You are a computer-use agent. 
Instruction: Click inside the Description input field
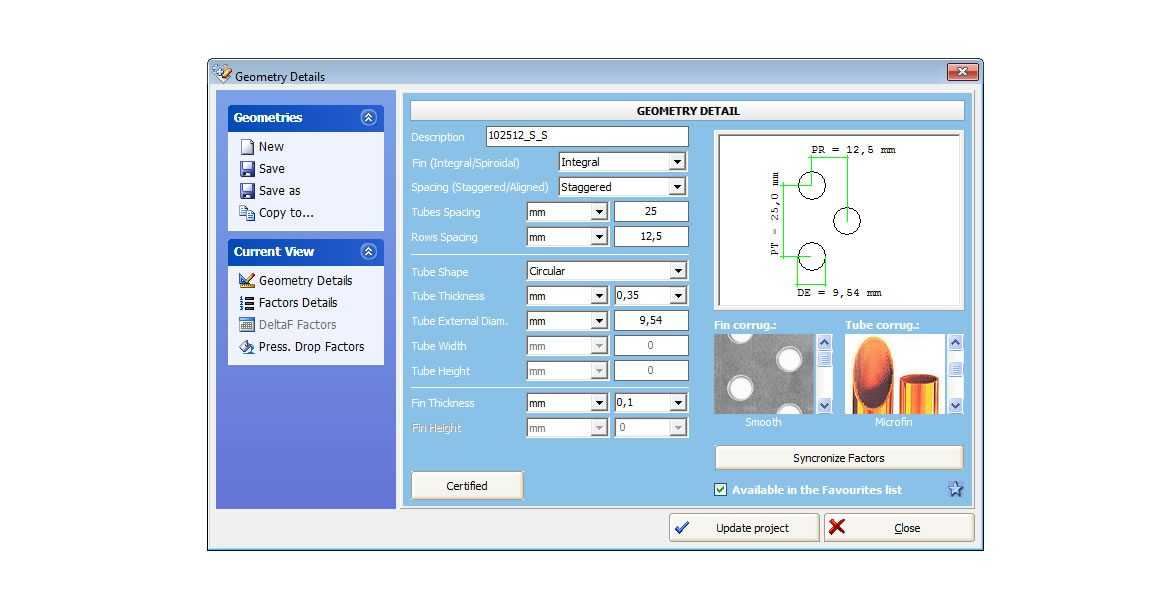tap(586, 136)
